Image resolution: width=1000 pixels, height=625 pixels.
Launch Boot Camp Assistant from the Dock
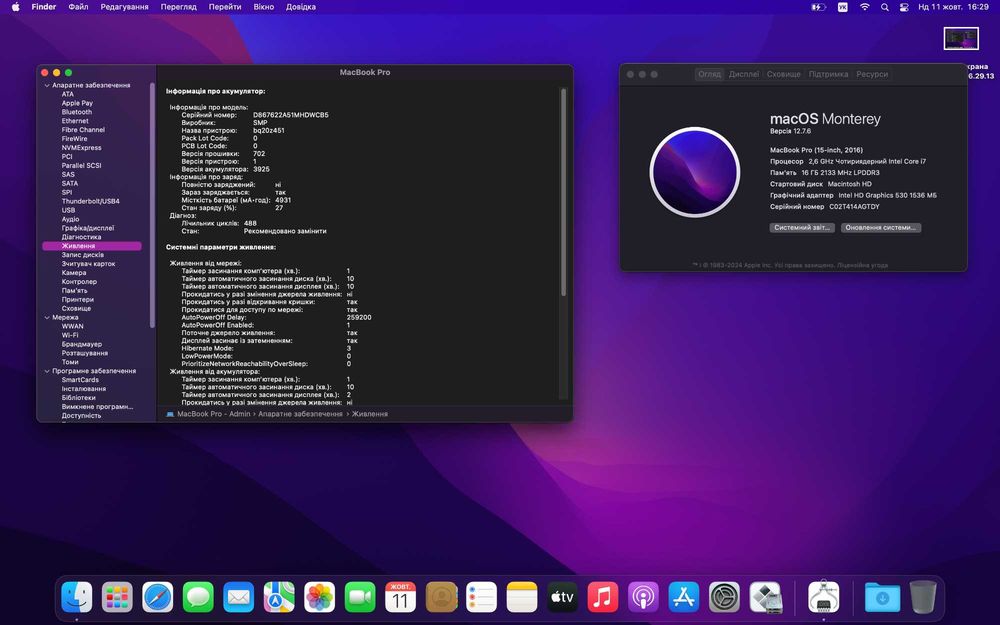pyautogui.click(x=765, y=598)
